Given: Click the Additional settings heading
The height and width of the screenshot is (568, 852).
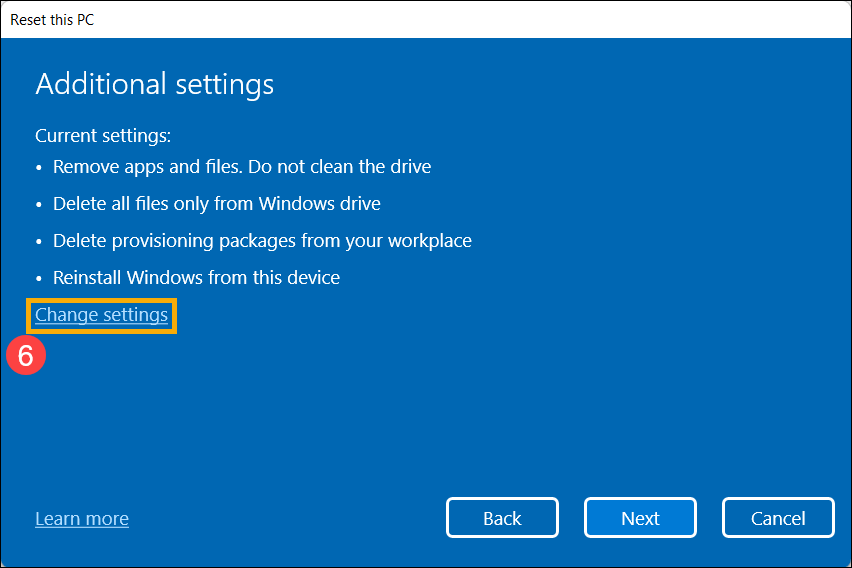Looking at the screenshot, I should point(154,84).
